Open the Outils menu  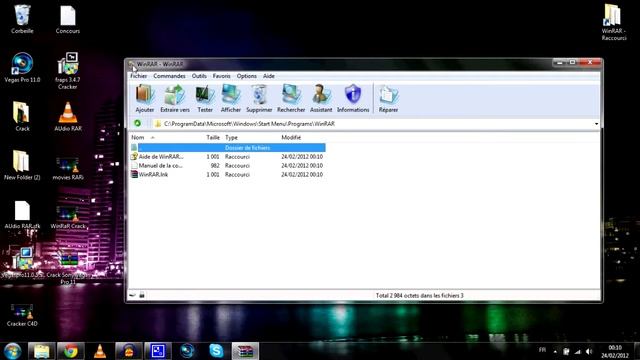[x=199, y=76]
